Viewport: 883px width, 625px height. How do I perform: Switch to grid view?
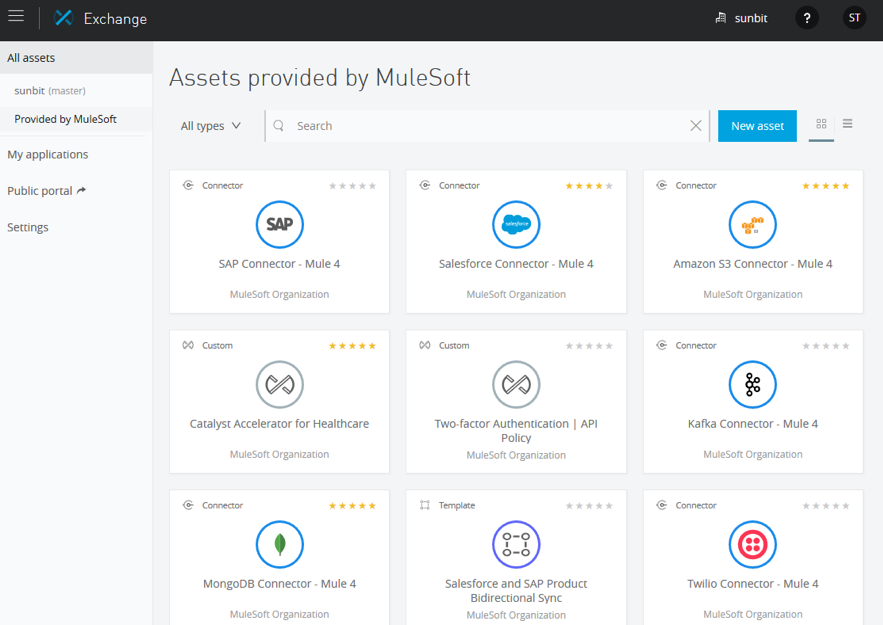click(x=821, y=124)
